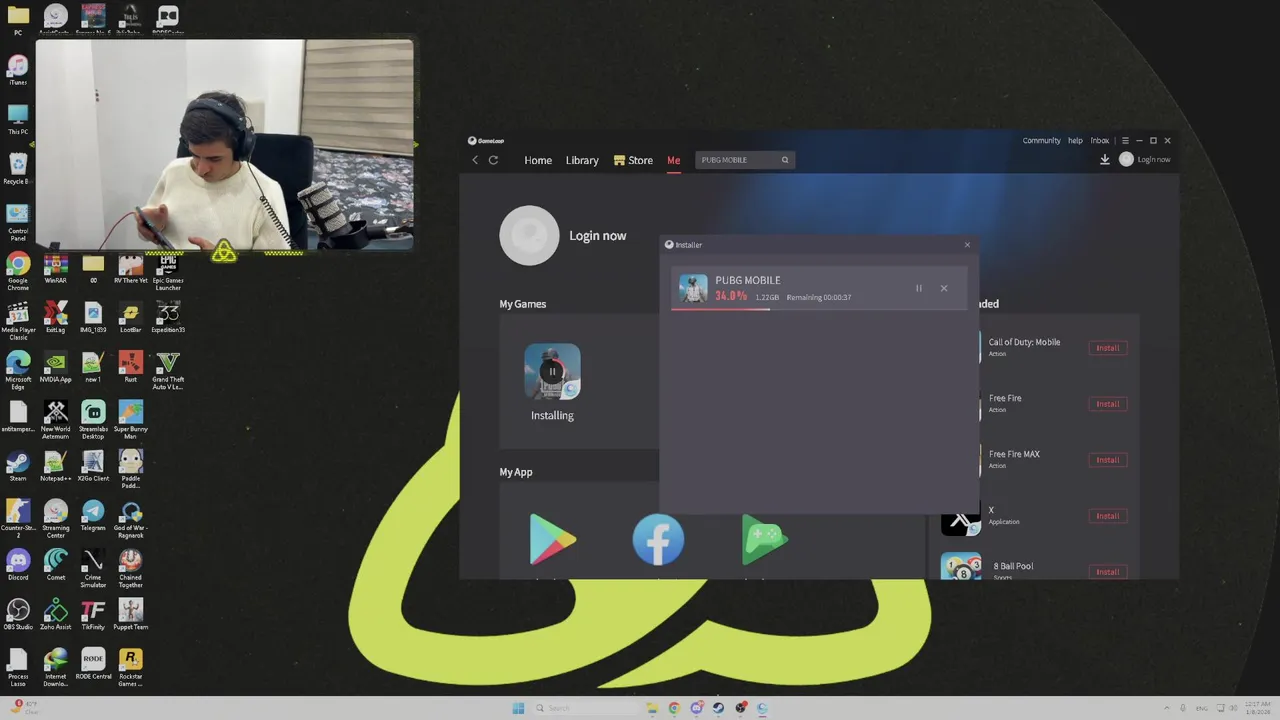Screen dimensions: 1280x720
Task: Open the Google Play Games app icon
Action: 765,541
